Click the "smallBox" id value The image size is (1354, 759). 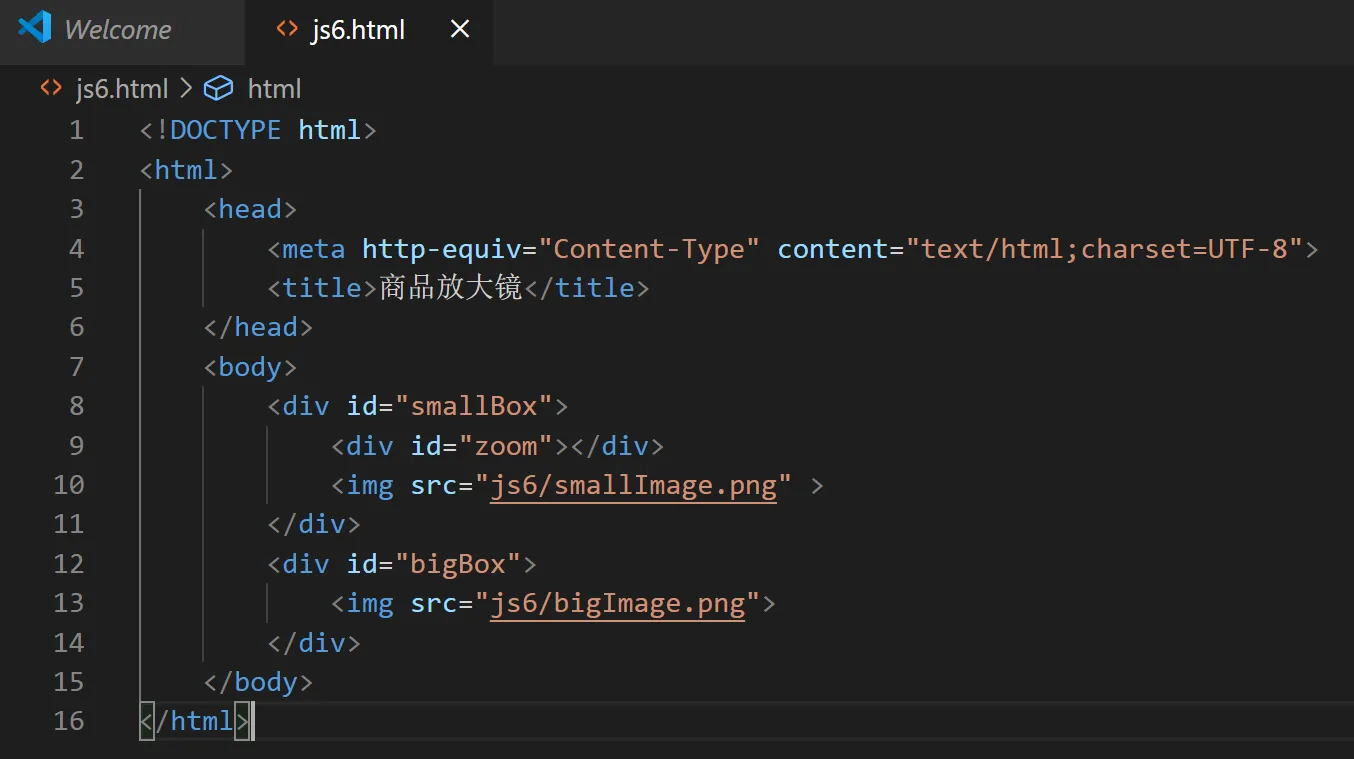pyautogui.click(x=474, y=406)
